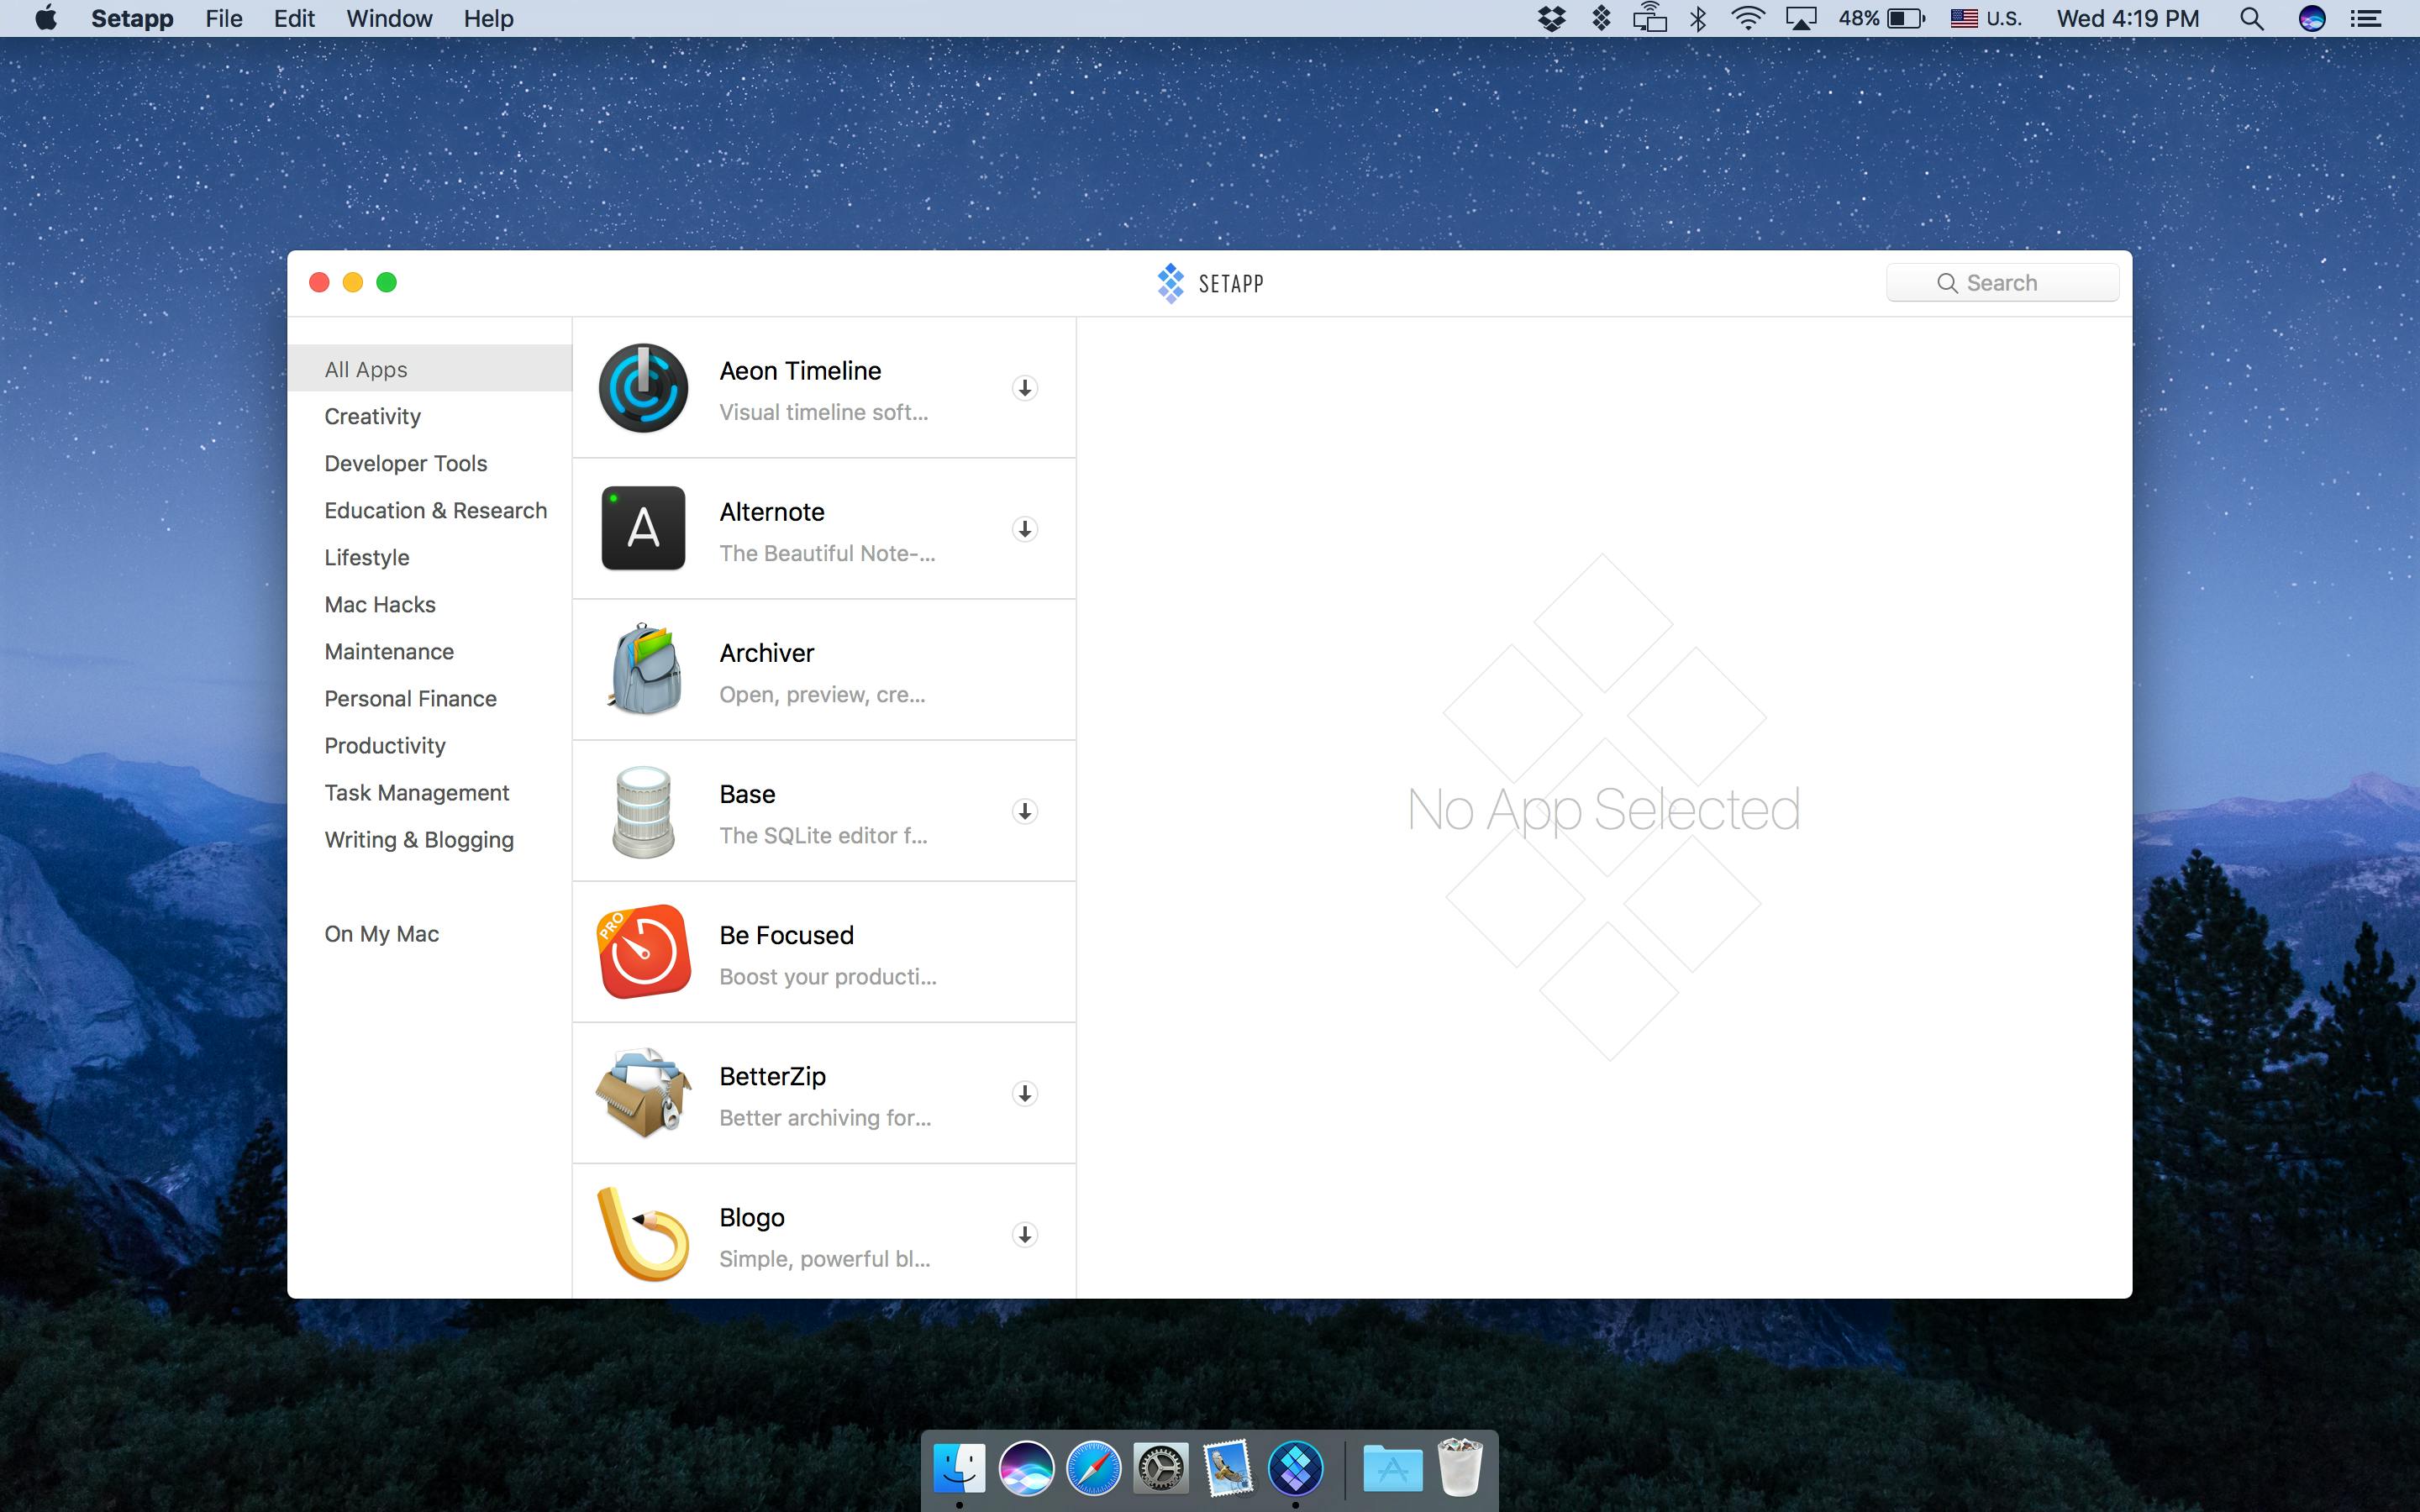Download Blogo with its arrow button

(x=1024, y=1235)
